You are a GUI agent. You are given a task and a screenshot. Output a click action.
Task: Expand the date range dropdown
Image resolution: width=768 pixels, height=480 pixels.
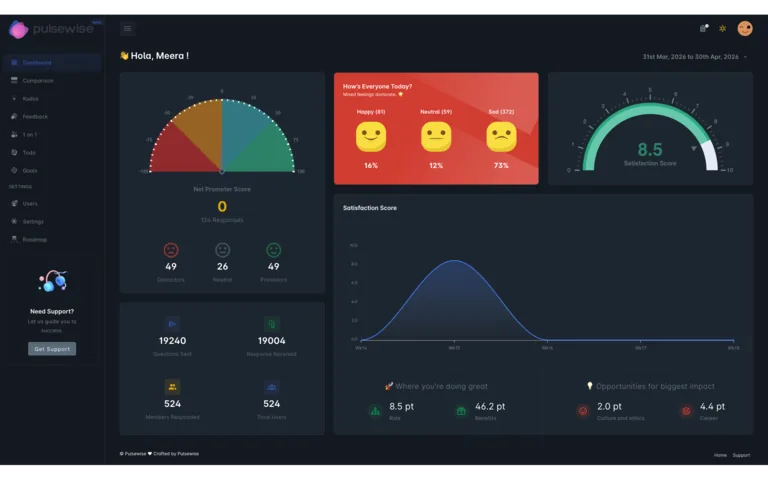click(x=695, y=57)
